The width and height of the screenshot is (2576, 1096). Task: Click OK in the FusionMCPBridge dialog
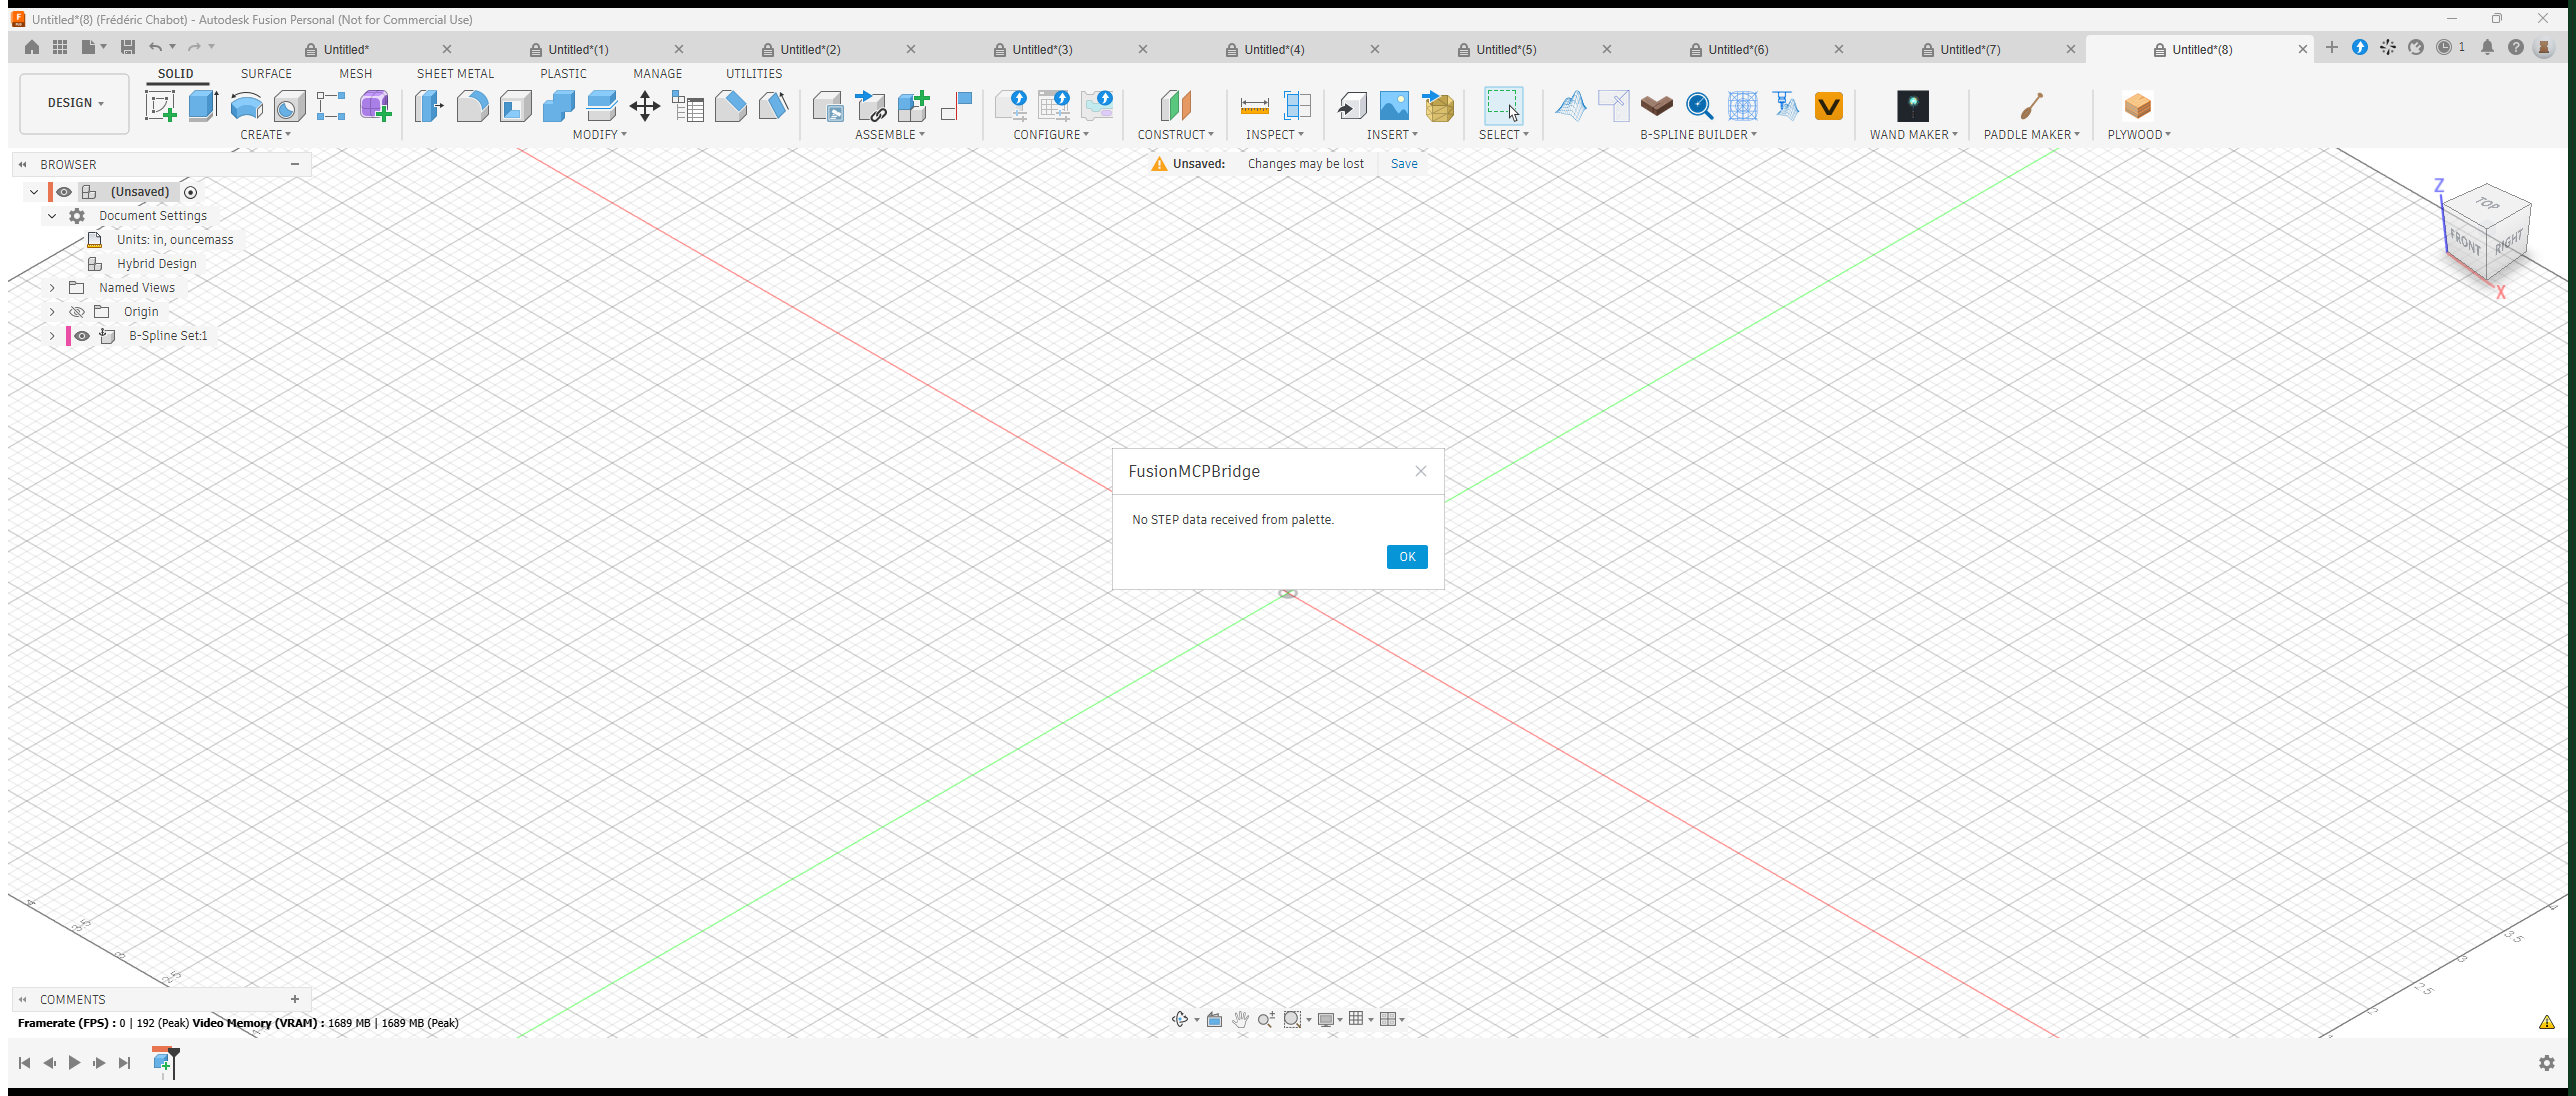pyautogui.click(x=1407, y=557)
